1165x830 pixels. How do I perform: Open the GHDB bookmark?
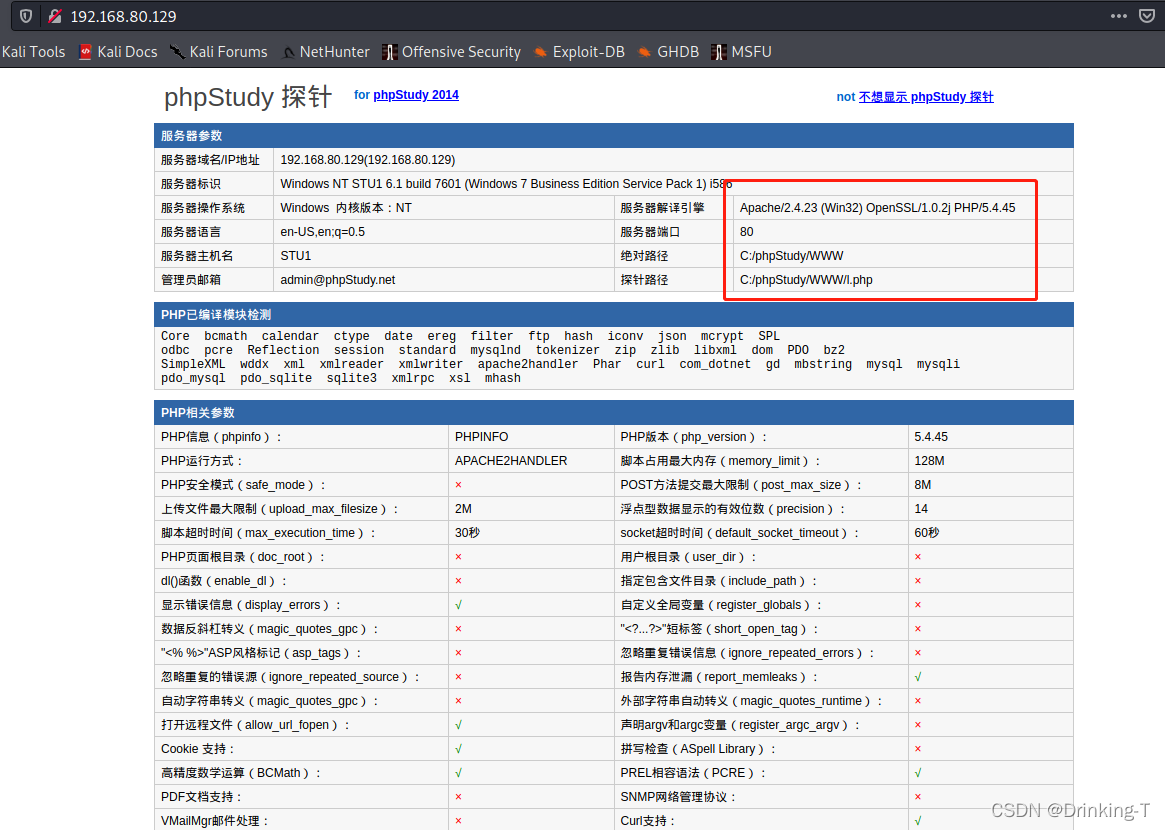pos(669,51)
